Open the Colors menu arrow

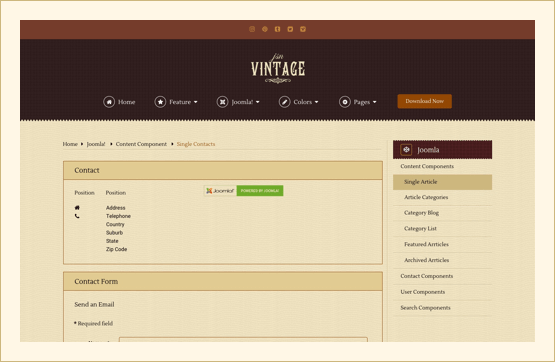pyautogui.click(x=316, y=102)
